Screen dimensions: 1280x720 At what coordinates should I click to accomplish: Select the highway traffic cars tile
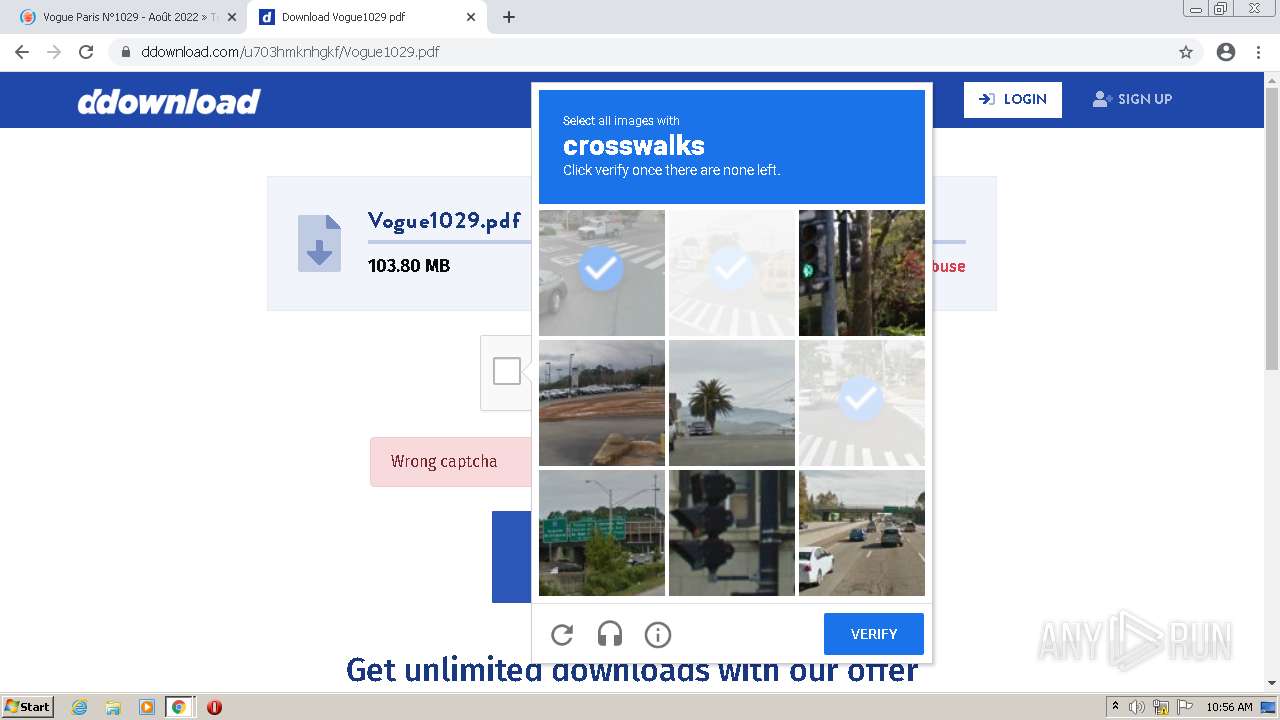pos(862,533)
